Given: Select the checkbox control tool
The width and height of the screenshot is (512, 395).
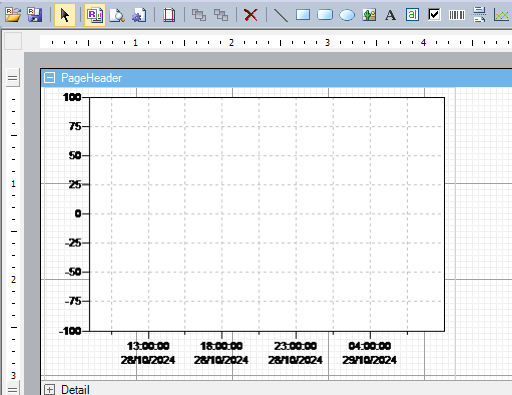Looking at the screenshot, I should click(434, 15).
